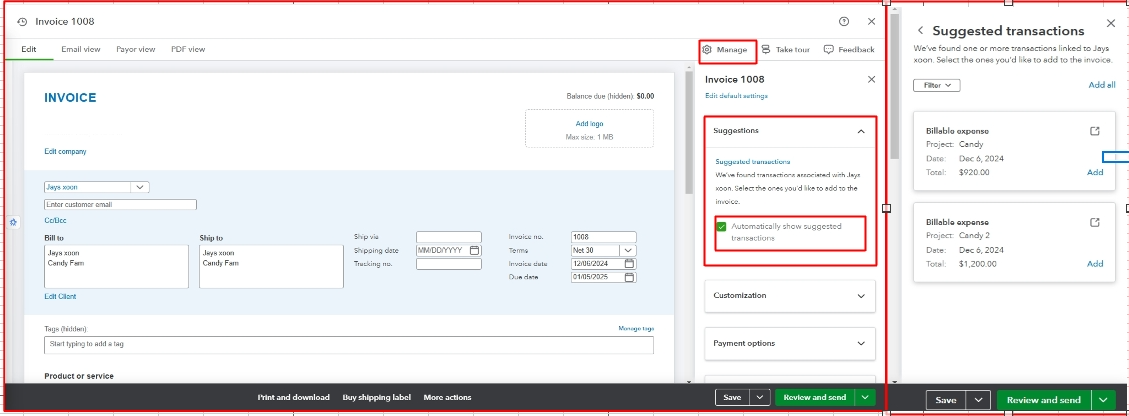Switch to PDF view tab

pyautogui.click(x=188, y=50)
